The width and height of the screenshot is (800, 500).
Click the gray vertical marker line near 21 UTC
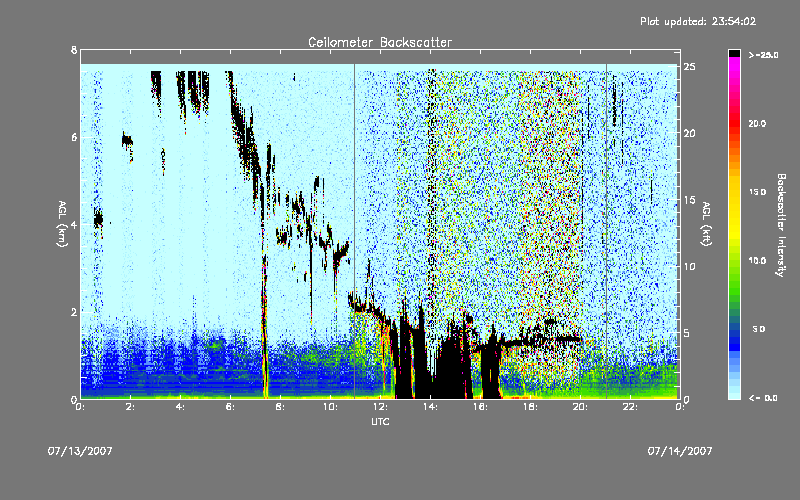pyautogui.click(x=606, y=230)
